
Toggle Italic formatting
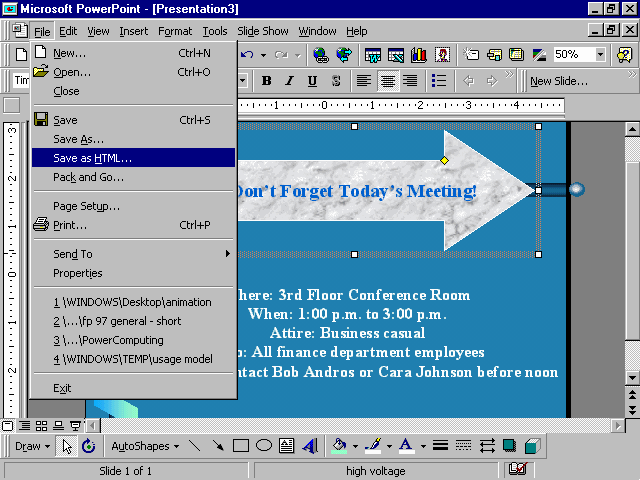289,81
